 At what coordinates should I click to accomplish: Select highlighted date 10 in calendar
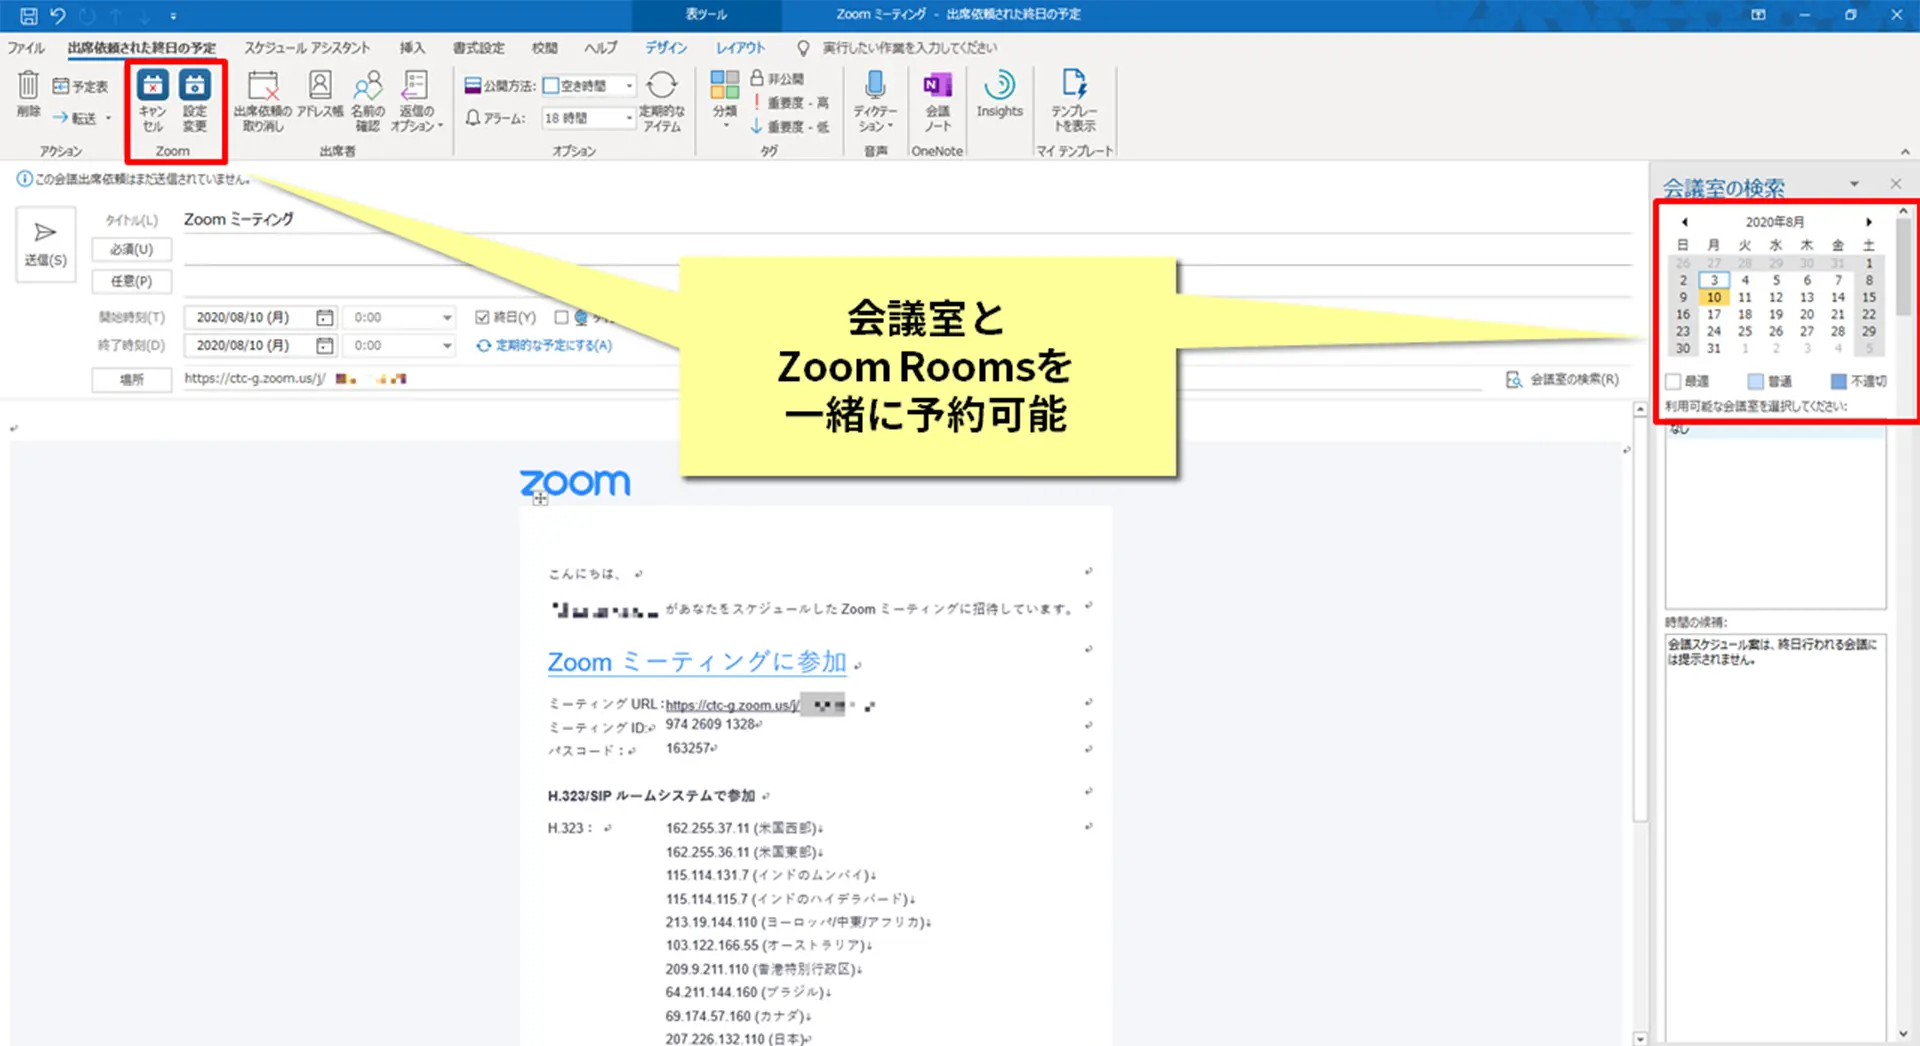(1714, 297)
